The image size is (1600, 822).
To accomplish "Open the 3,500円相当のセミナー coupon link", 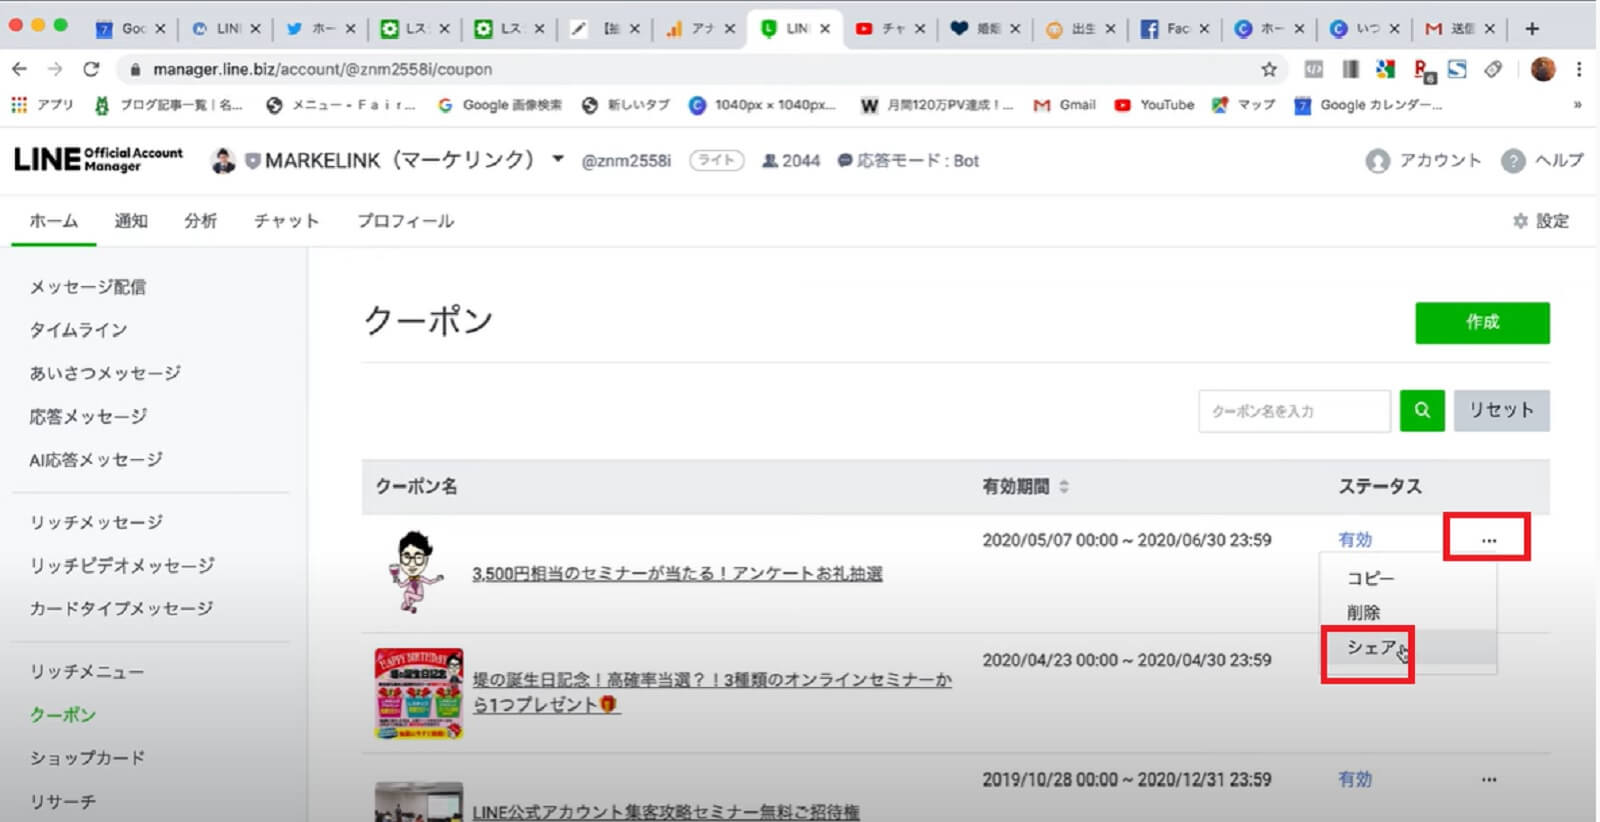I will point(677,573).
